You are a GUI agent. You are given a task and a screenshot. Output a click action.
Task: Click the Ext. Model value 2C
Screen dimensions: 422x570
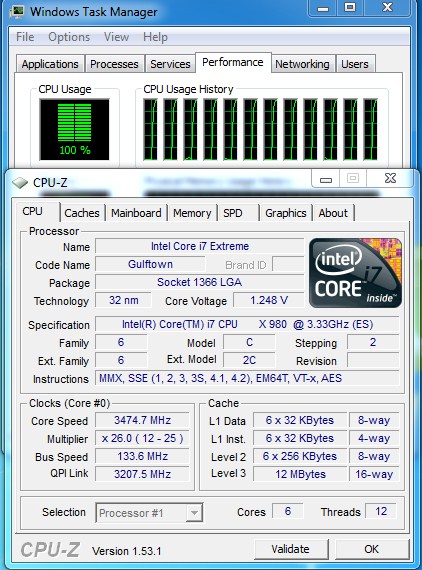point(249,360)
